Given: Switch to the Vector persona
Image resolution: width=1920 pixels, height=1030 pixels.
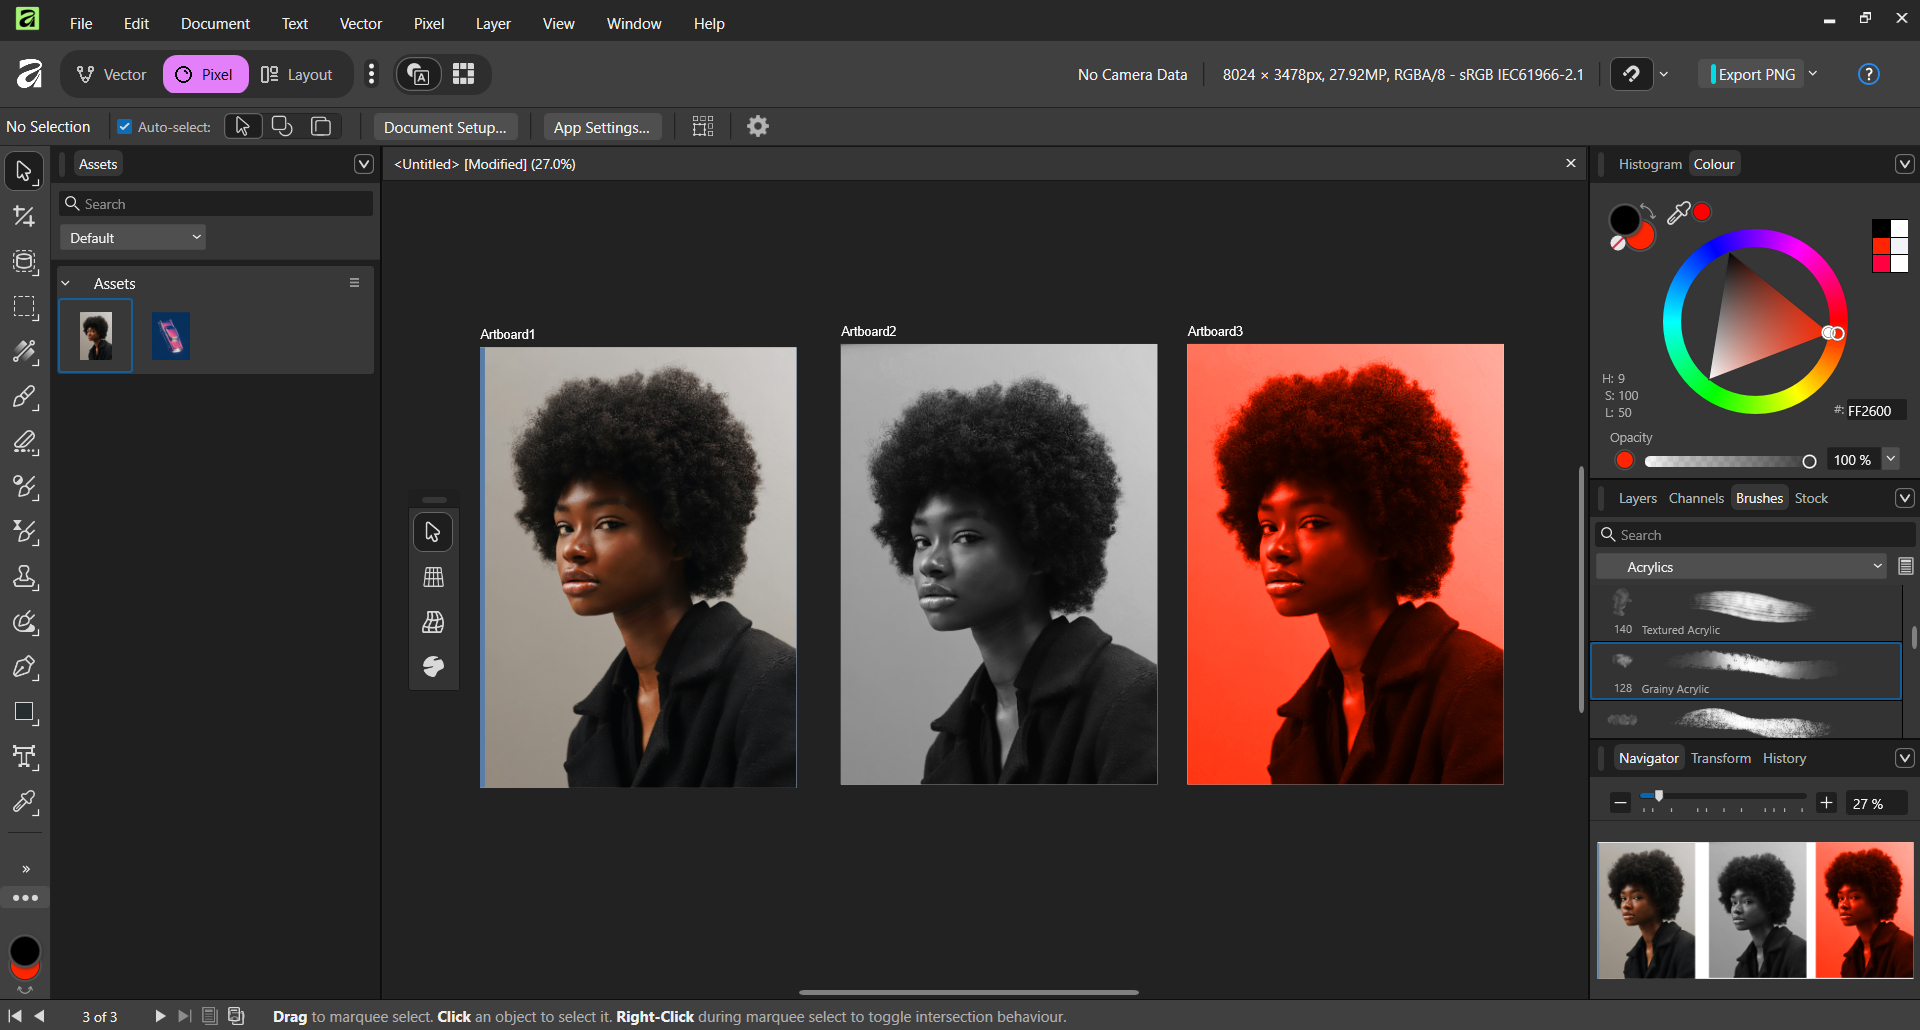Looking at the screenshot, I should tap(112, 75).
